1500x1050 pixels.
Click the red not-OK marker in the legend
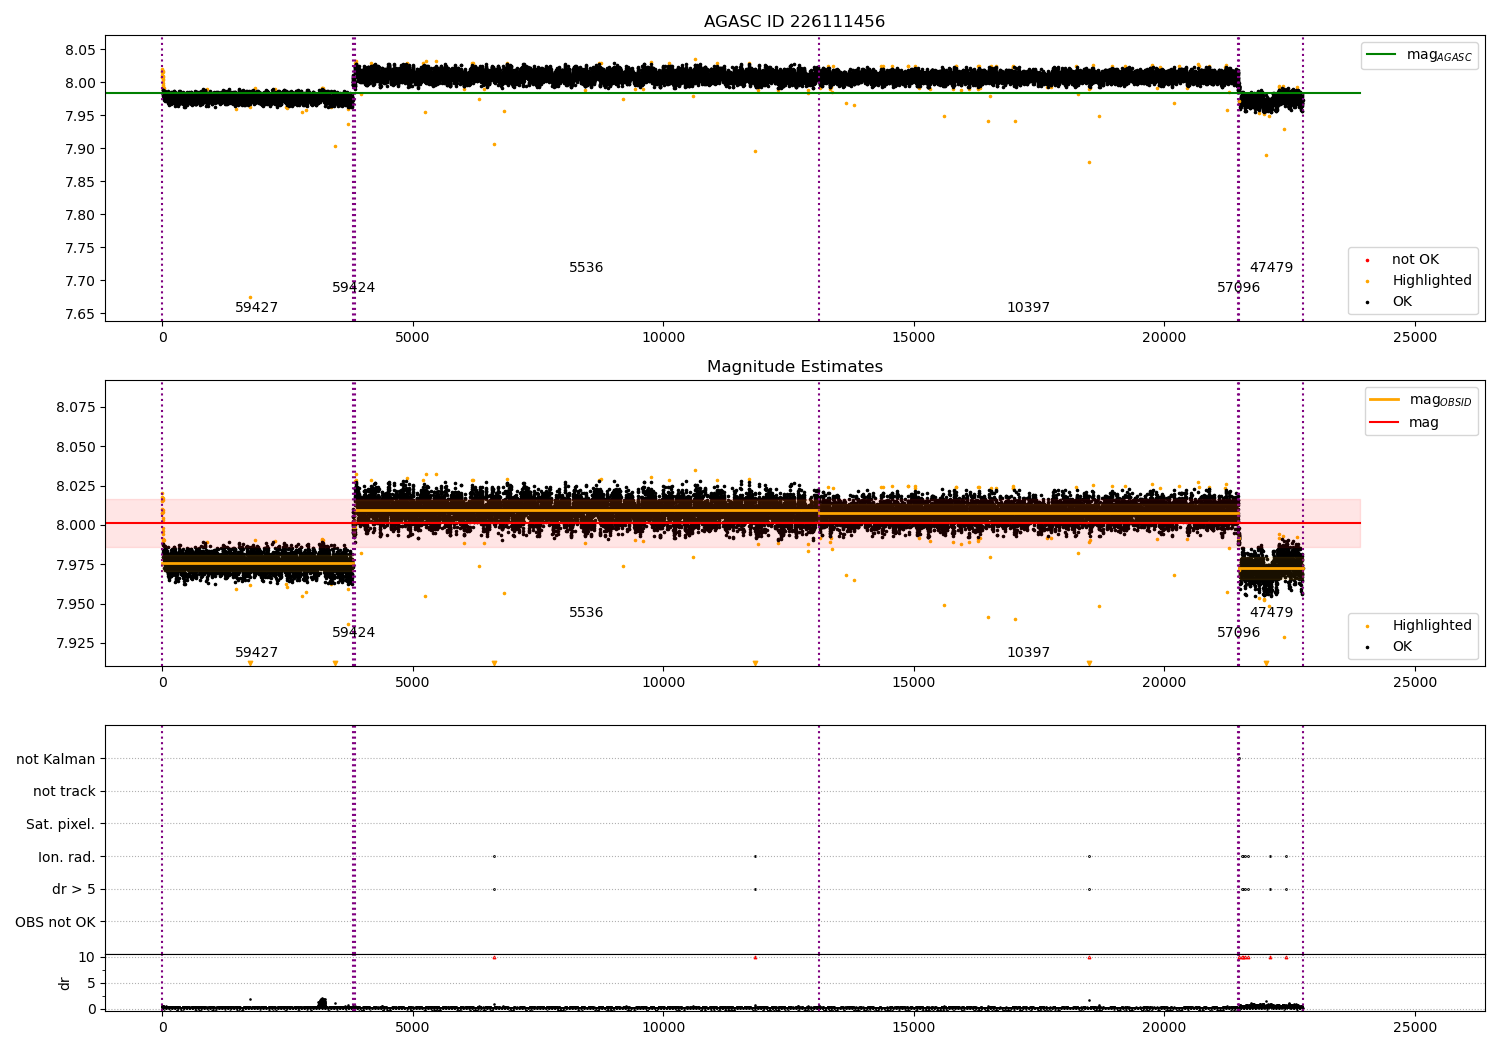point(1367,260)
